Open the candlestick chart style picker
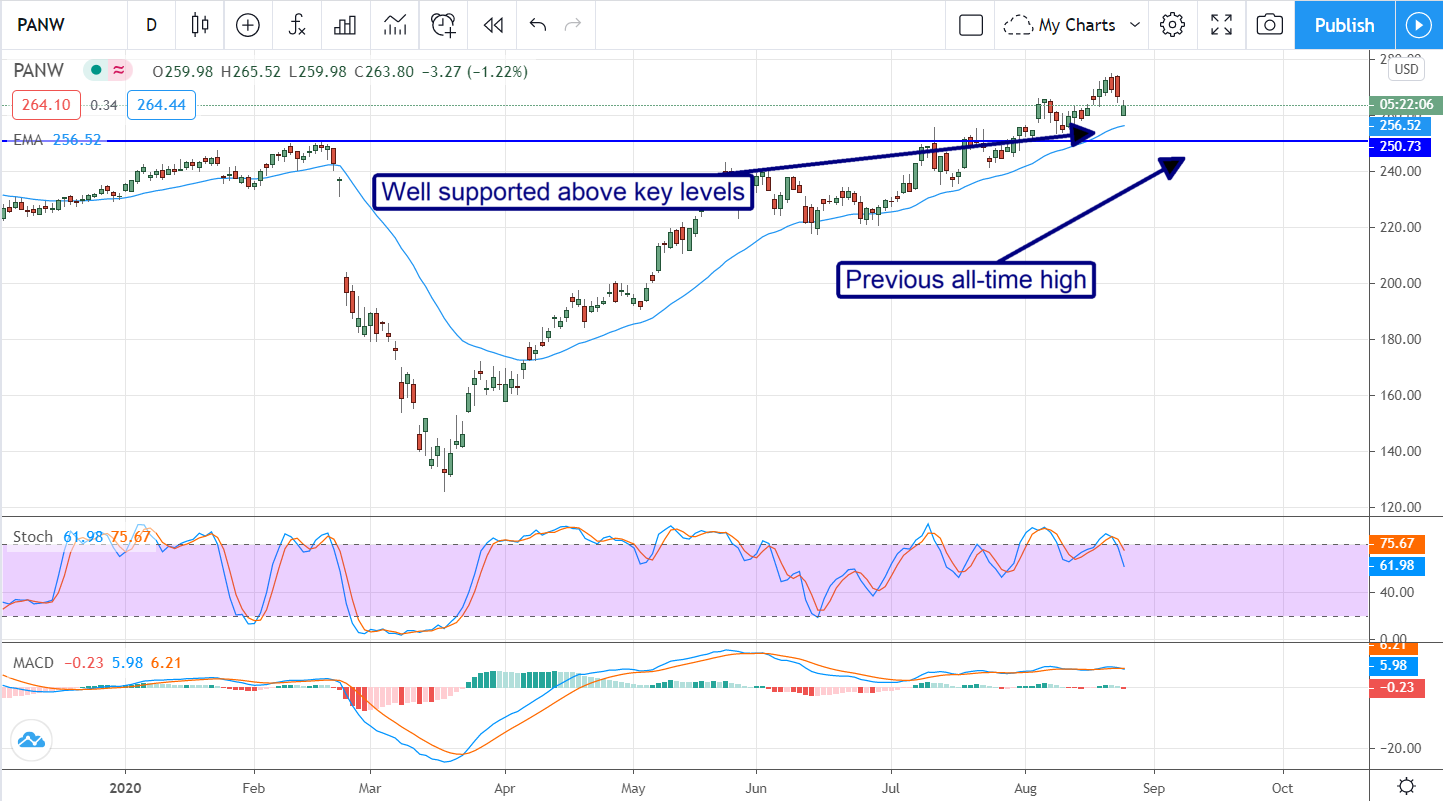 (x=200, y=25)
